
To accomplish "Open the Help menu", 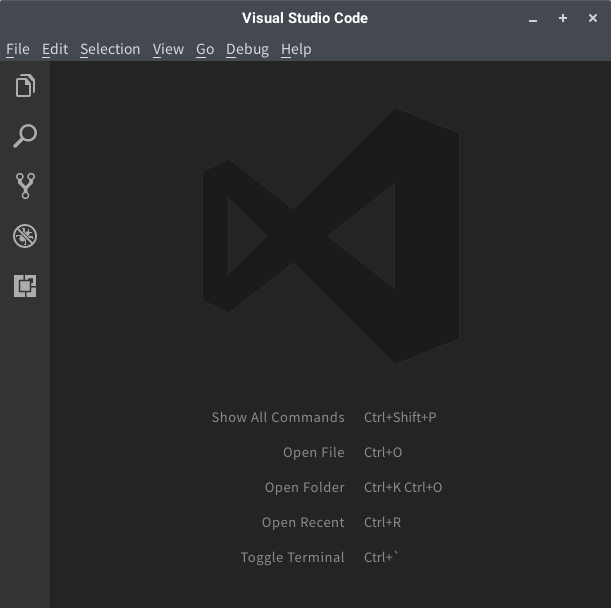I will coord(296,49).
